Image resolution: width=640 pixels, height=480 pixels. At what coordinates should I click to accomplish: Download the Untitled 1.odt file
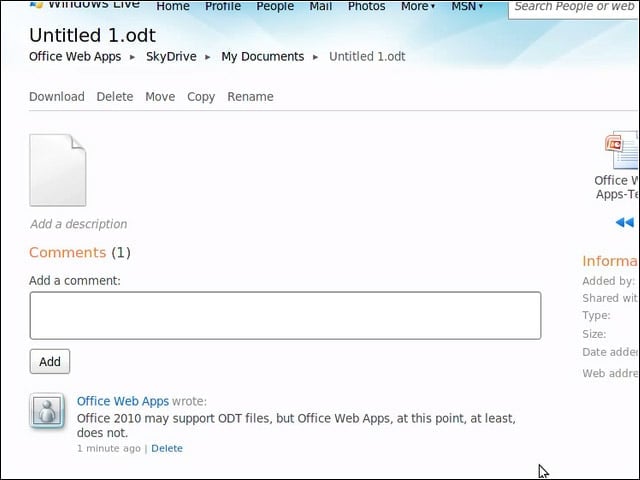point(57,97)
